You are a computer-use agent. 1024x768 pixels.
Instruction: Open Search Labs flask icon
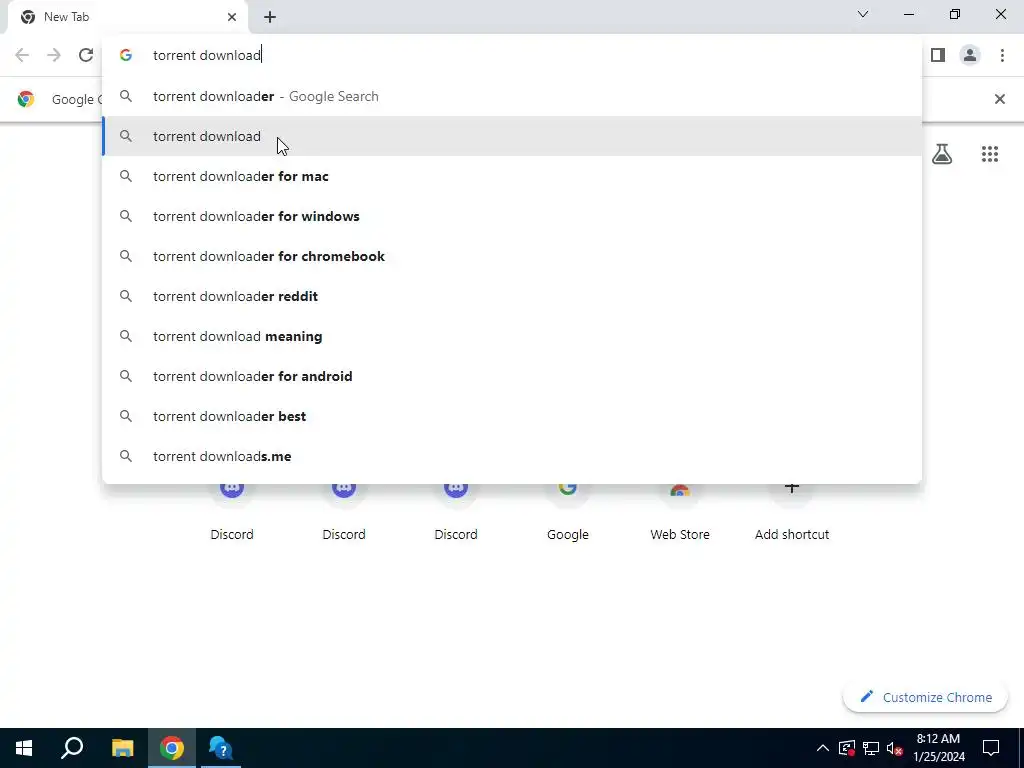pyautogui.click(x=942, y=153)
